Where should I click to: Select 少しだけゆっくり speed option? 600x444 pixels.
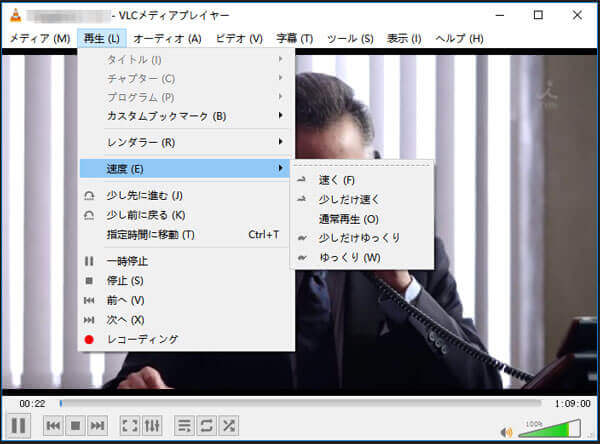pyautogui.click(x=363, y=238)
